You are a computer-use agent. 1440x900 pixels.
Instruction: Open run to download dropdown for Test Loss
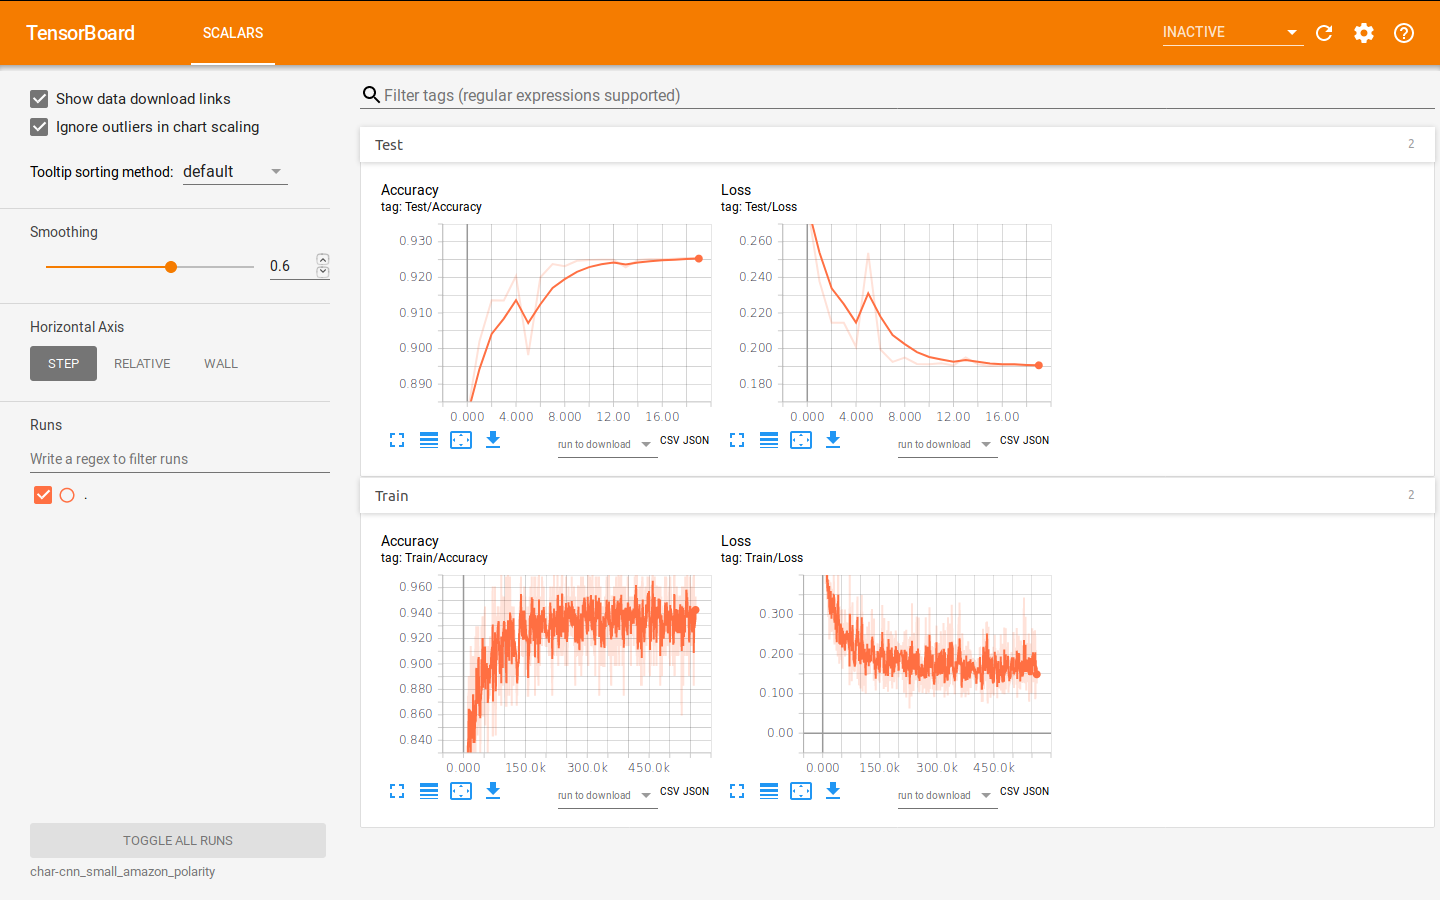click(946, 445)
